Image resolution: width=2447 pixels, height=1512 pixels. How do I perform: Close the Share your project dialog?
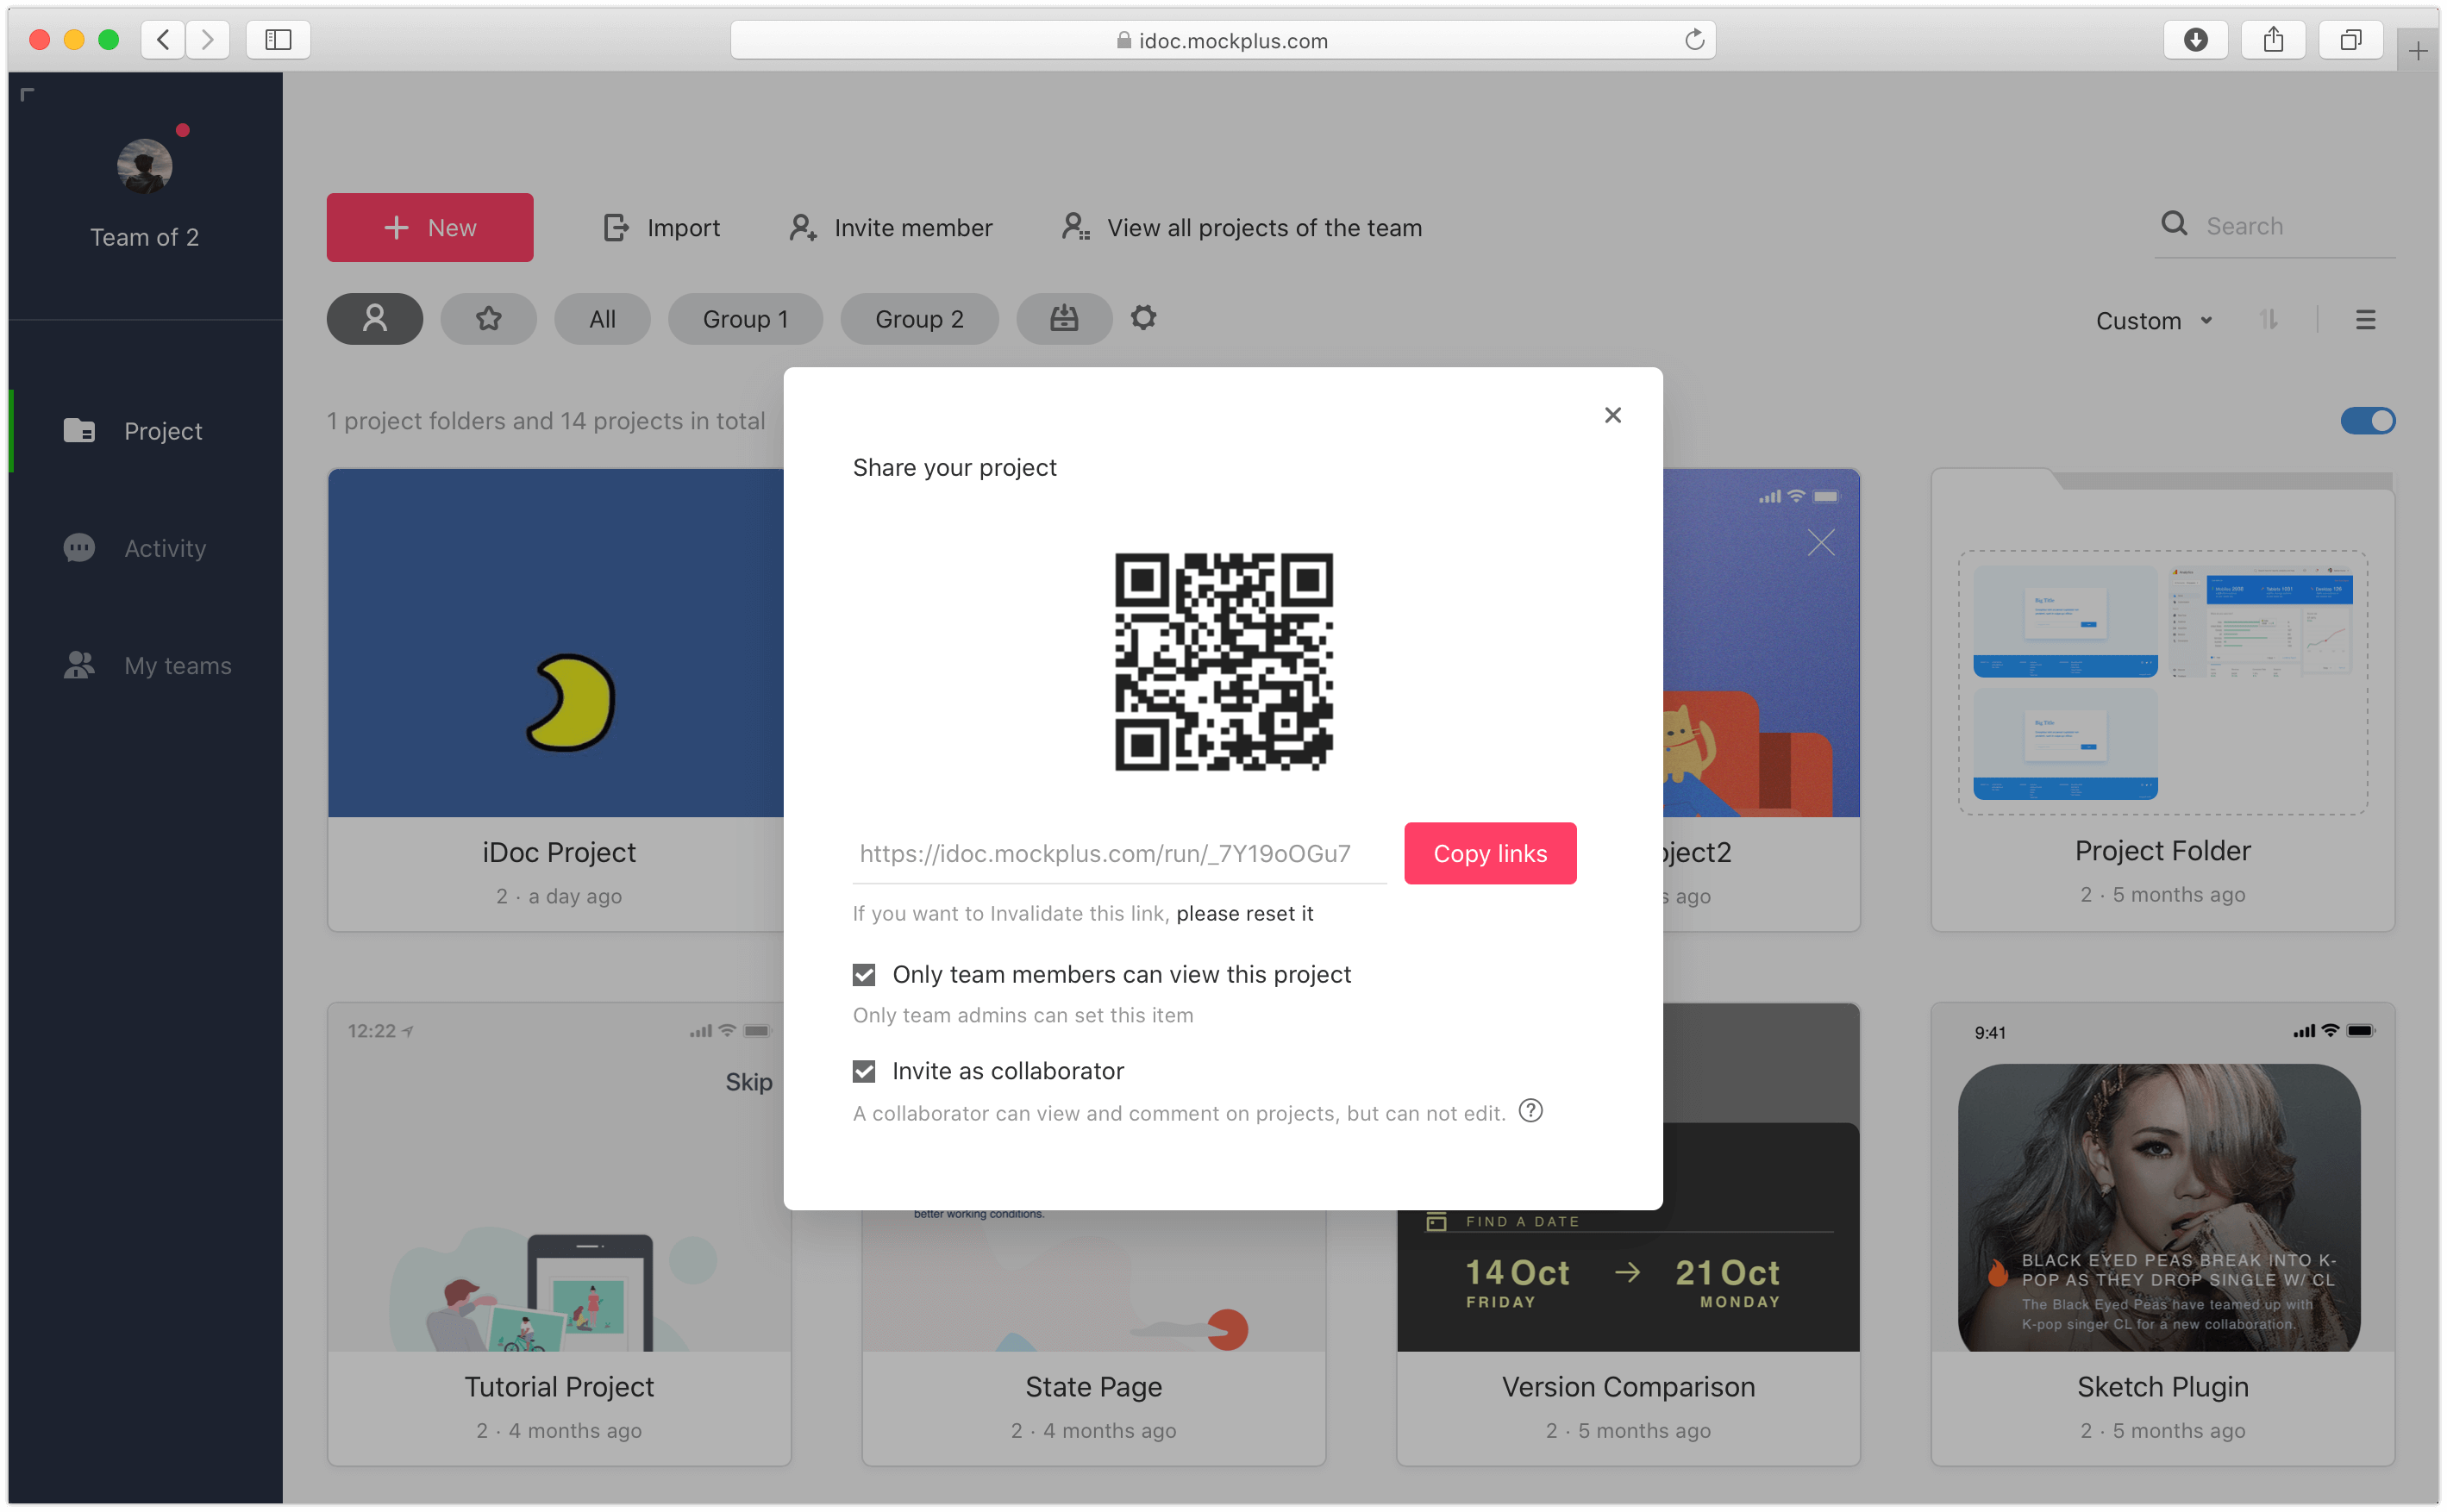1612,415
